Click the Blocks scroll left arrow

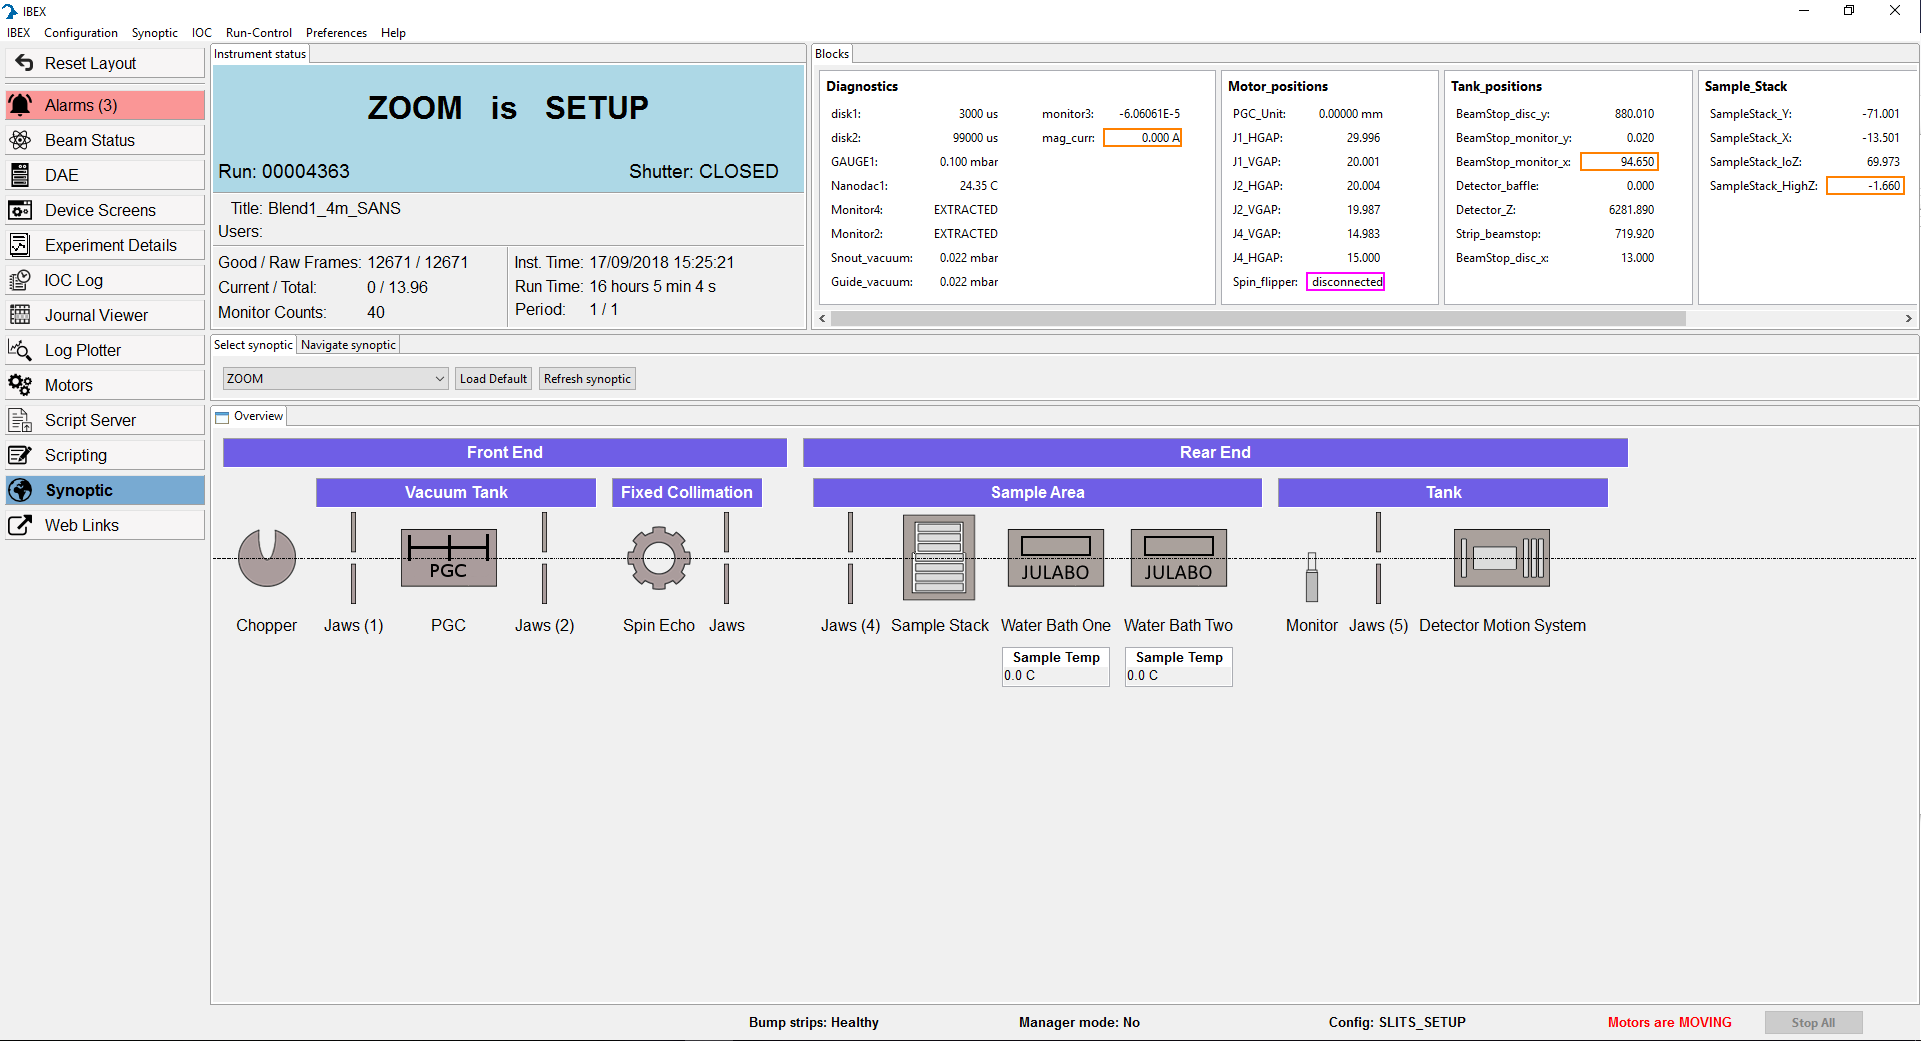(x=823, y=319)
